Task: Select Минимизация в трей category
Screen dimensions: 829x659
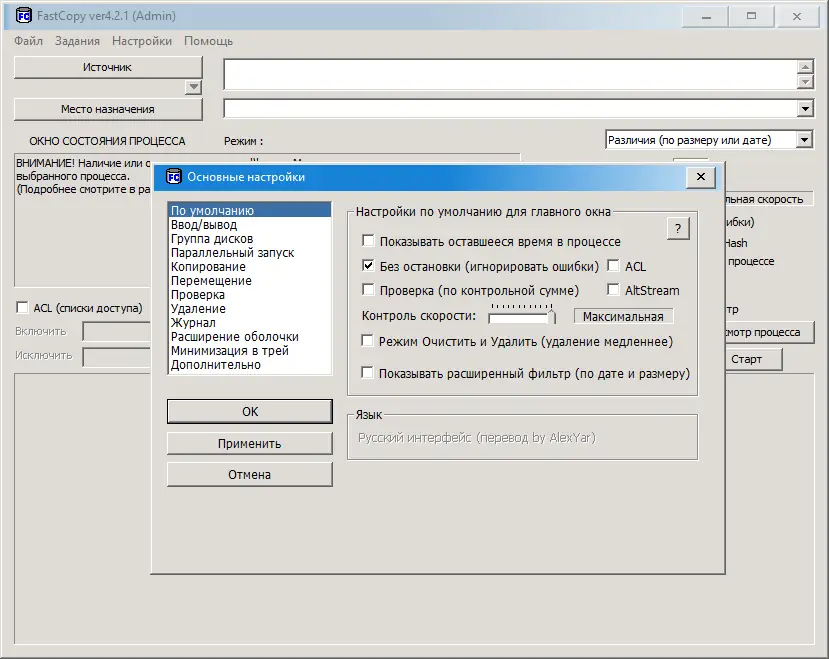Action: coord(250,351)
